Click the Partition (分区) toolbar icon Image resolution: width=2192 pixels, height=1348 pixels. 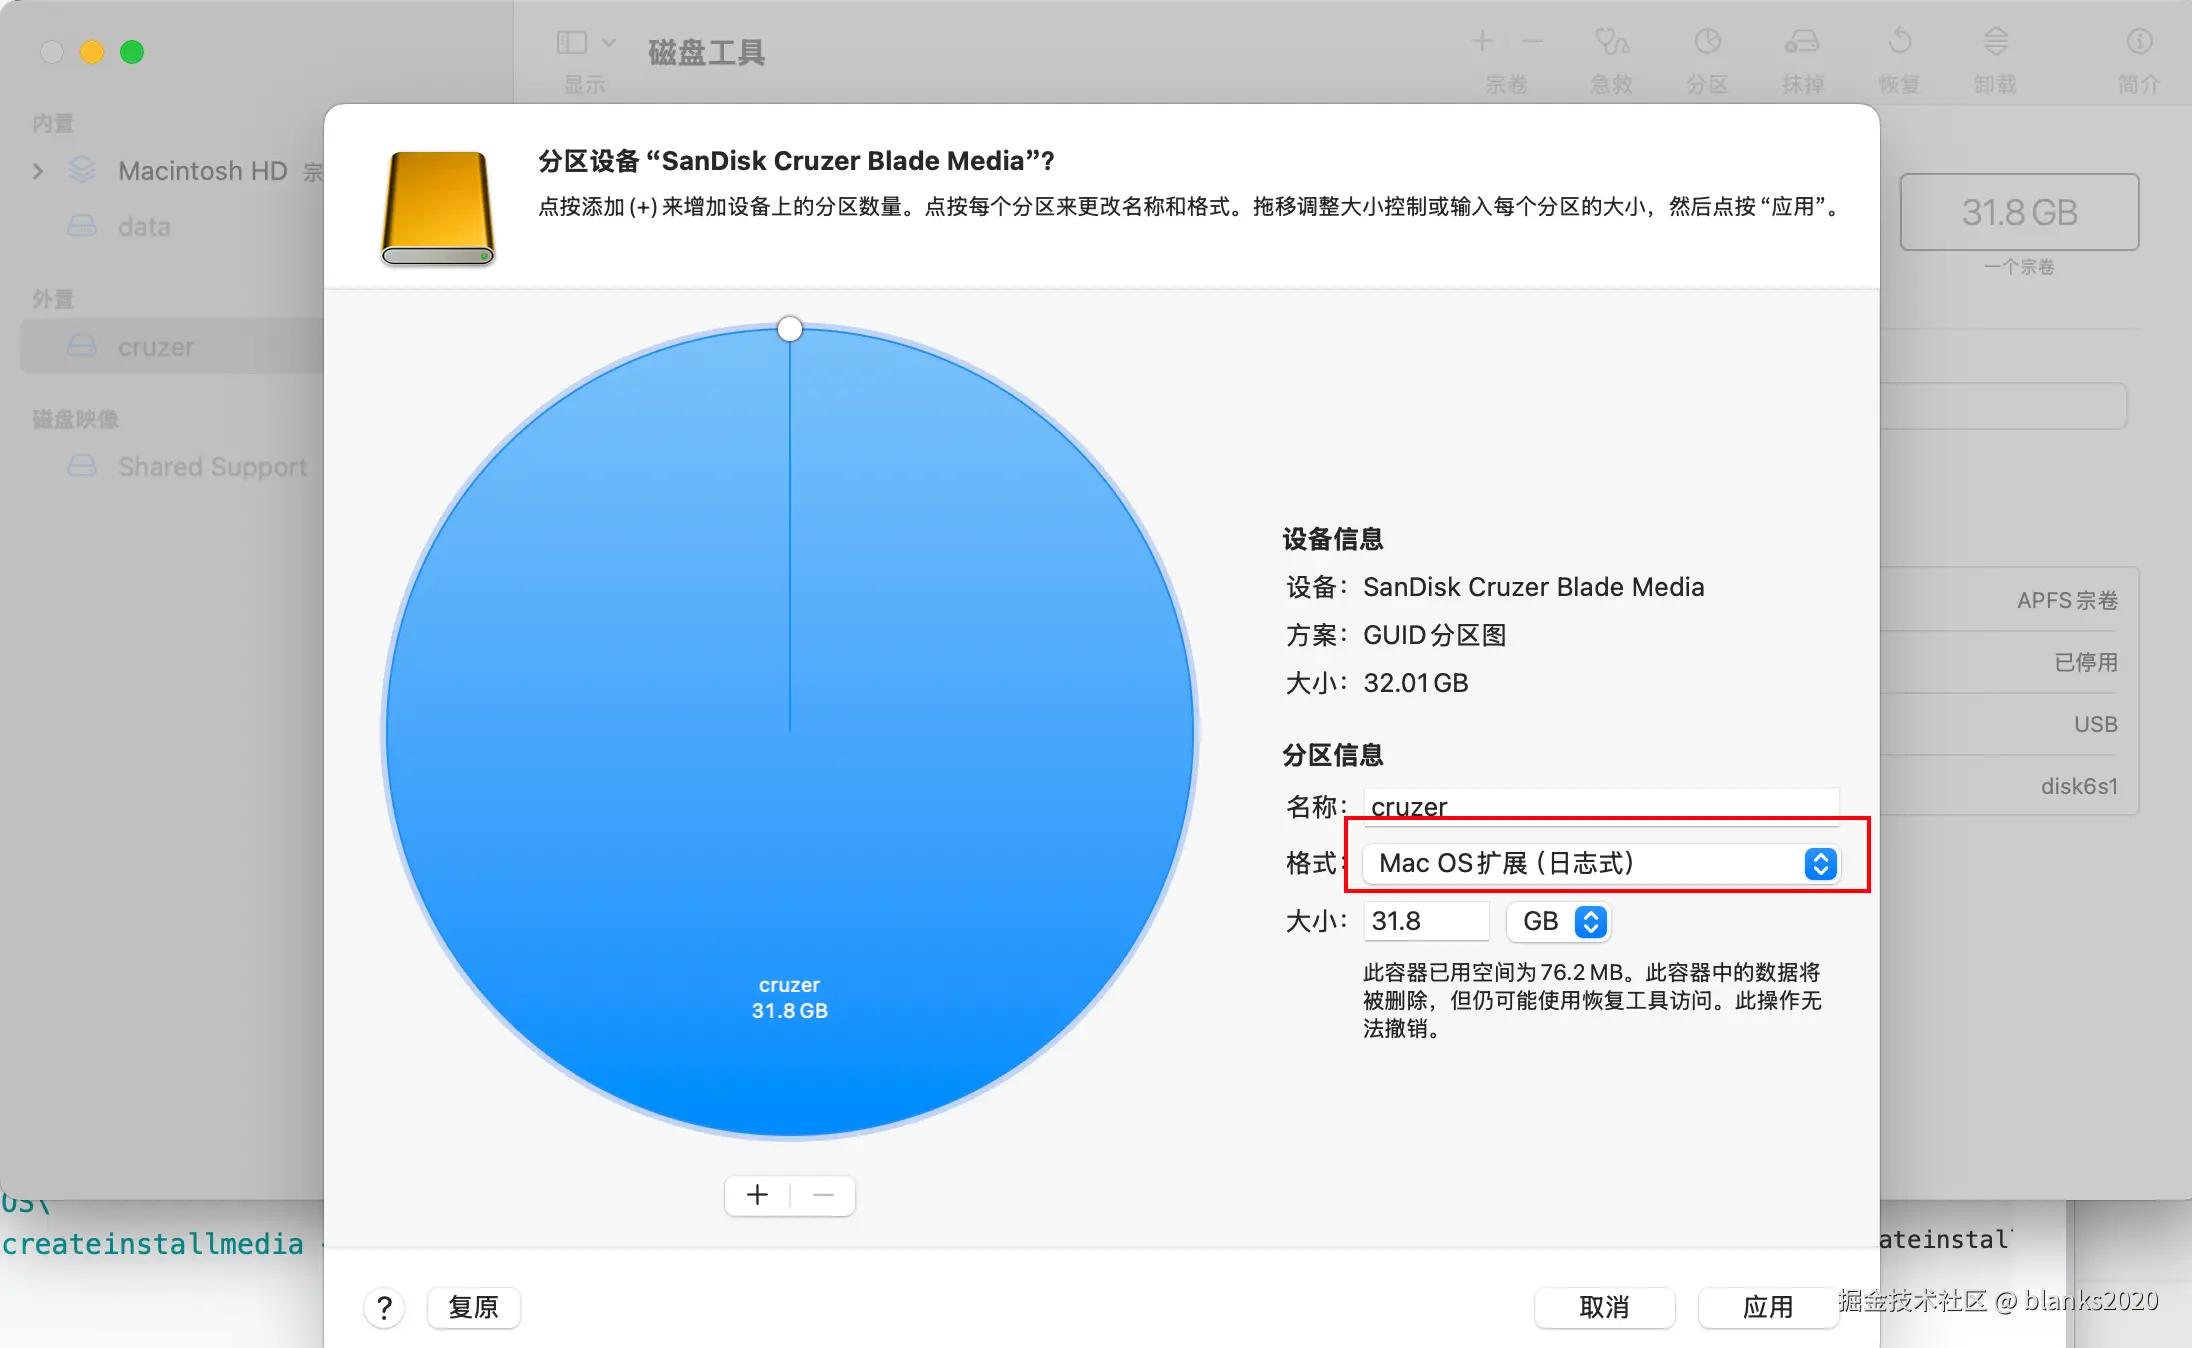(x=1707, y=43)
